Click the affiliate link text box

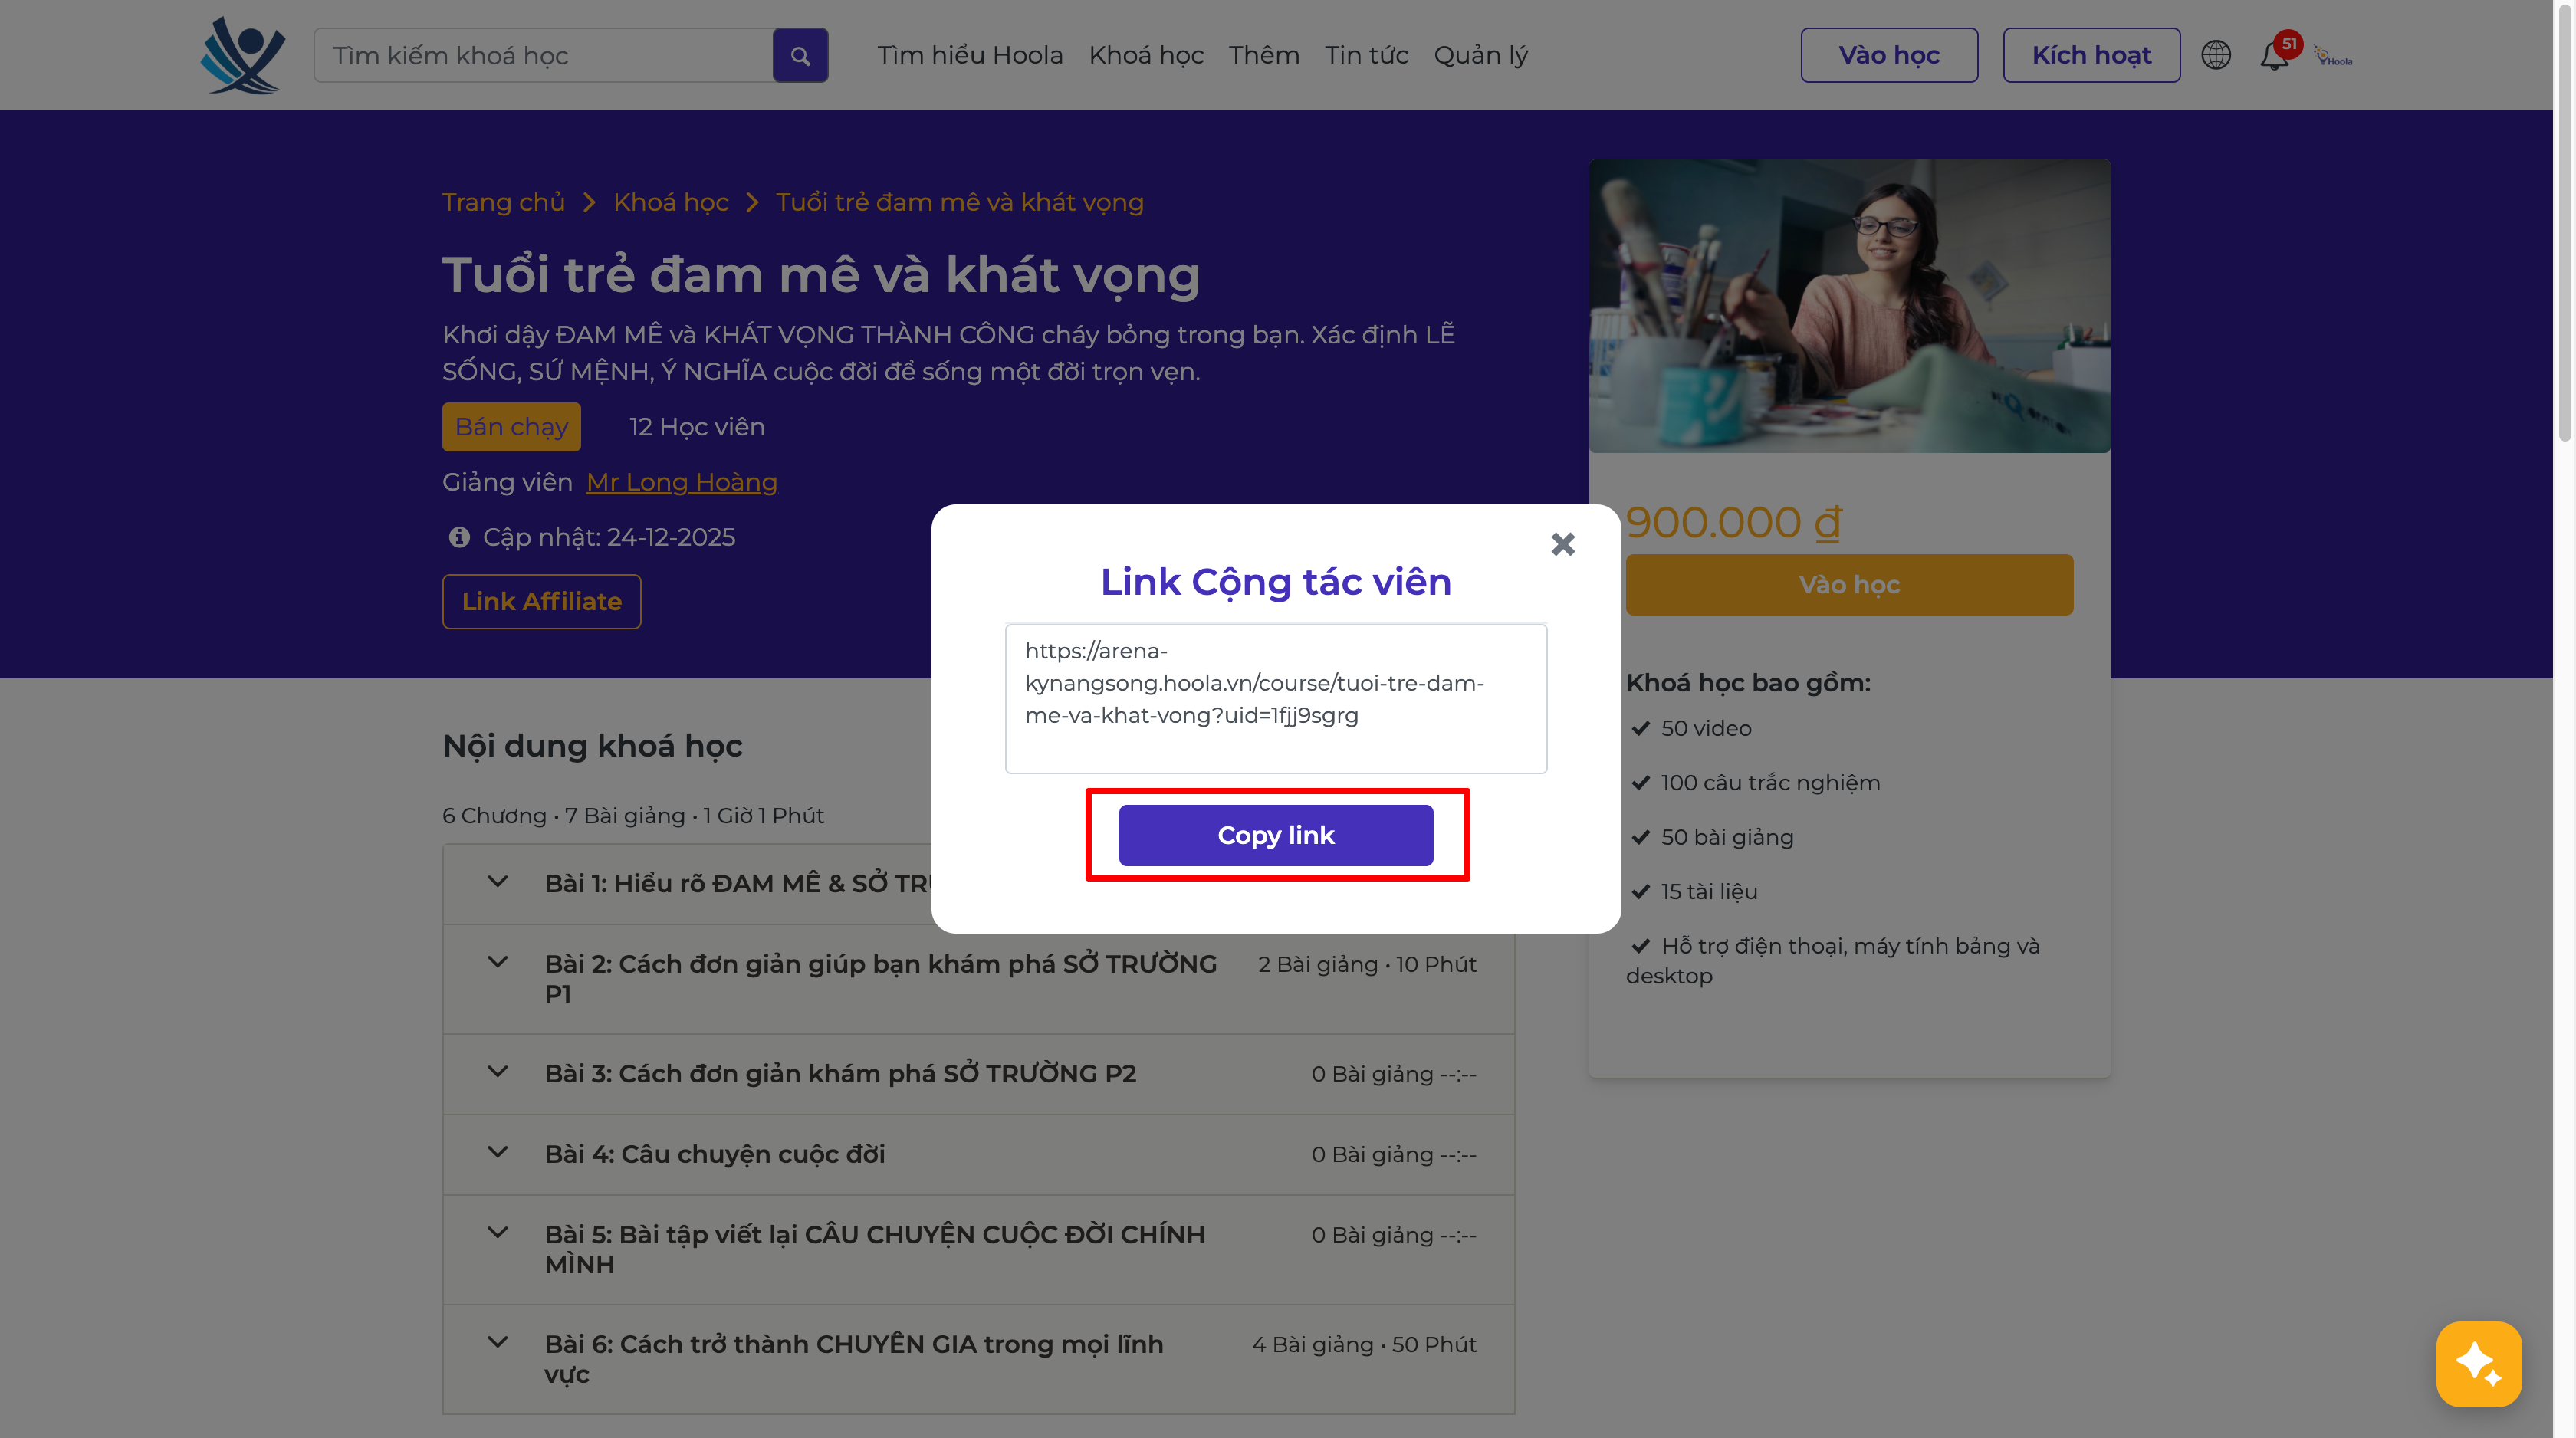(1275, 698)
